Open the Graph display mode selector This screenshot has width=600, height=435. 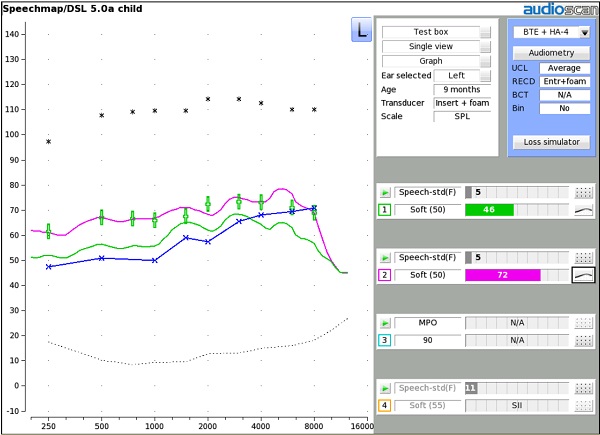pyautogui.click(x=486, y=61)
